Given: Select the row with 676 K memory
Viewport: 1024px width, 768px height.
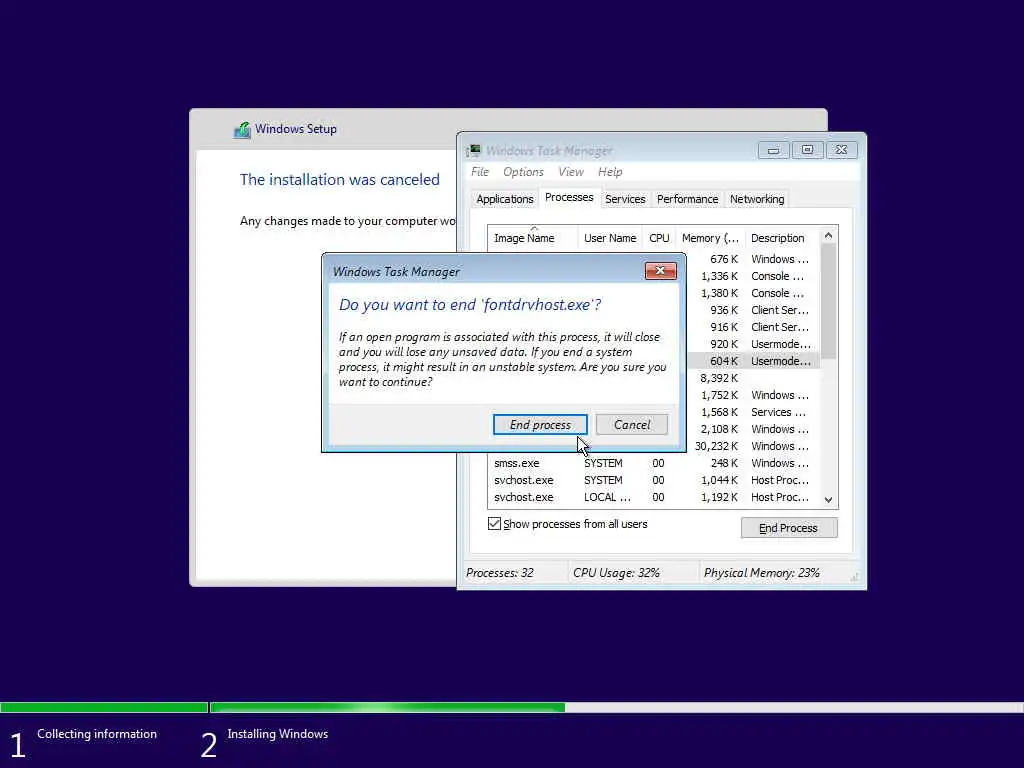Looking at the screenshot, I should click(x=754, y=259).
